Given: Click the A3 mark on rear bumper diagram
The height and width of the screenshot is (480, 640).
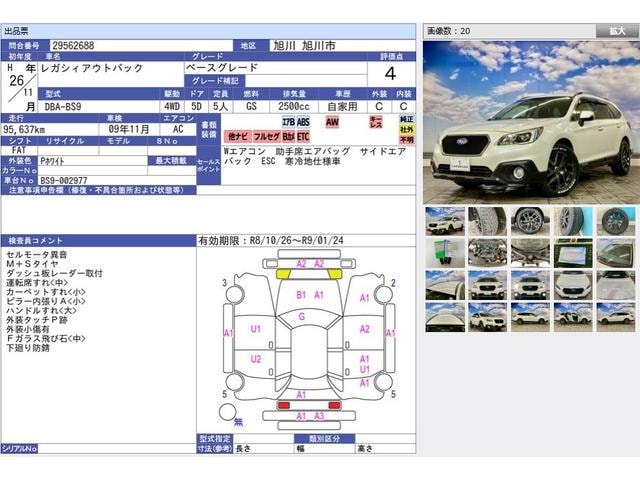Looking at the screenshot, I should tap(319, 416).
